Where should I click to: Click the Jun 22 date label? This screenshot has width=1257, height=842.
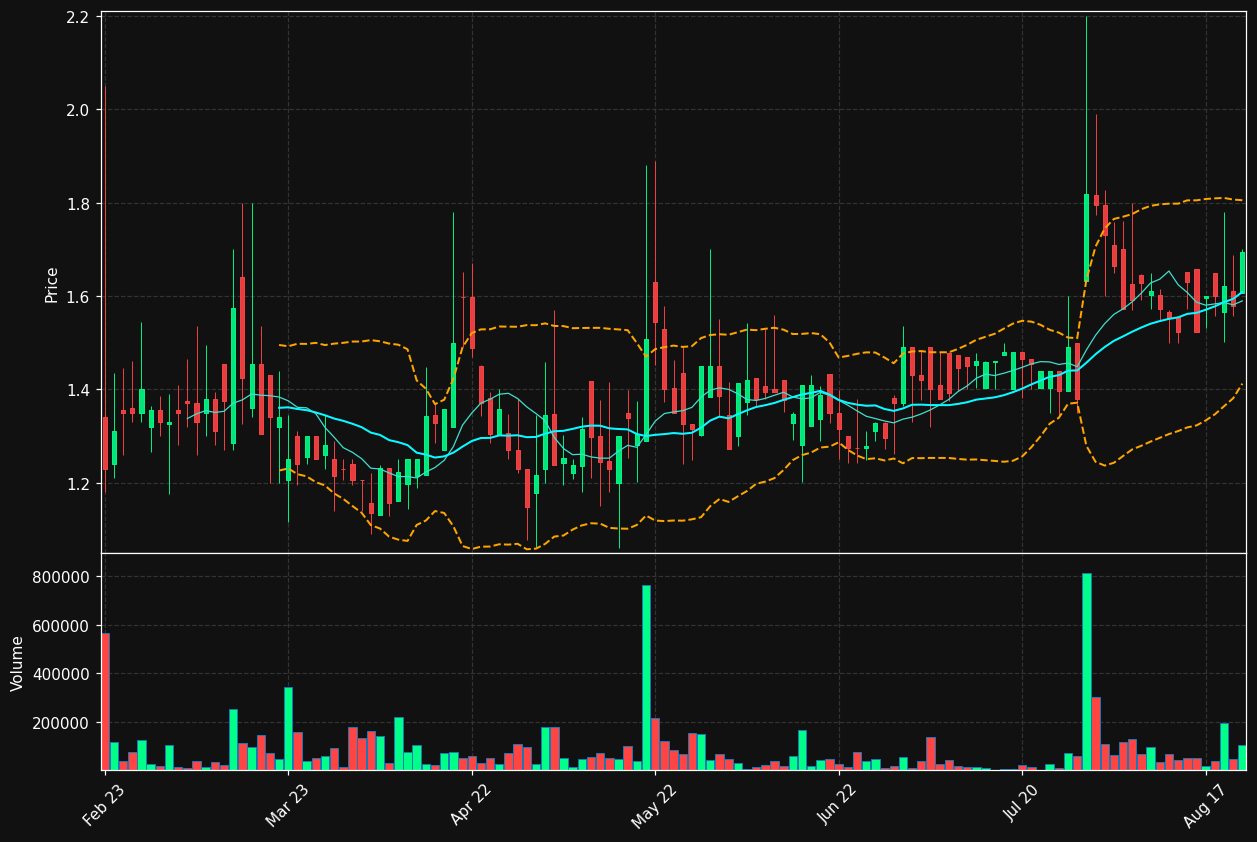coord(838,805)
